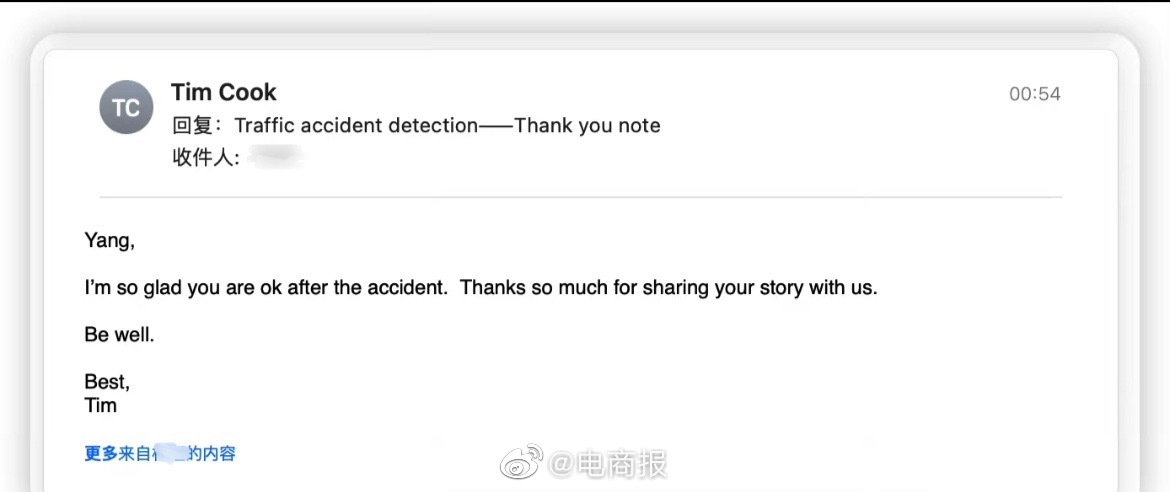Click the 00:54 timestamp
The height and width of the screenshot is (492, 1170).
[x=1034, y=94]
